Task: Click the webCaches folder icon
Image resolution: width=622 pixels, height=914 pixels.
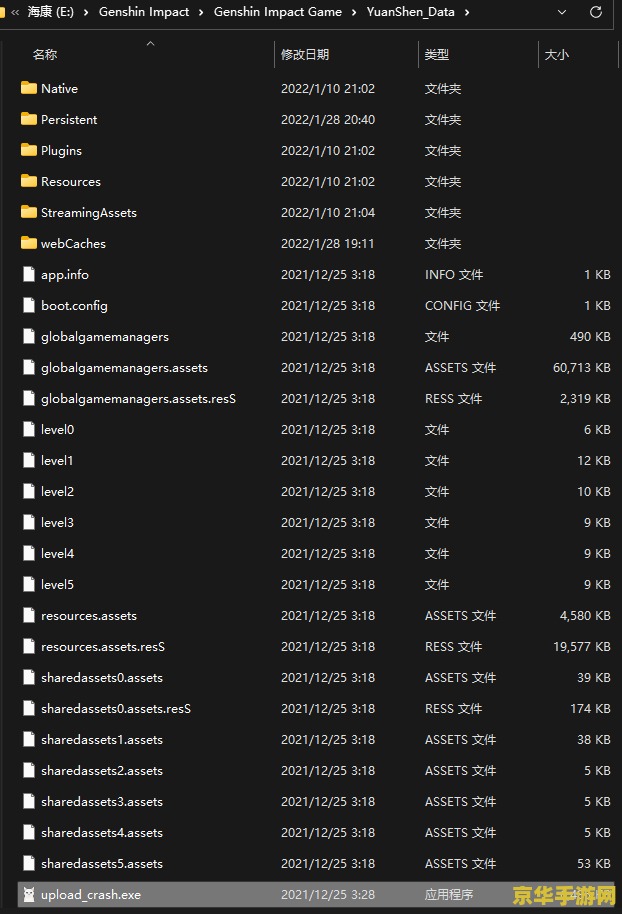Action: pyautogui.click(x=28, y=243)
